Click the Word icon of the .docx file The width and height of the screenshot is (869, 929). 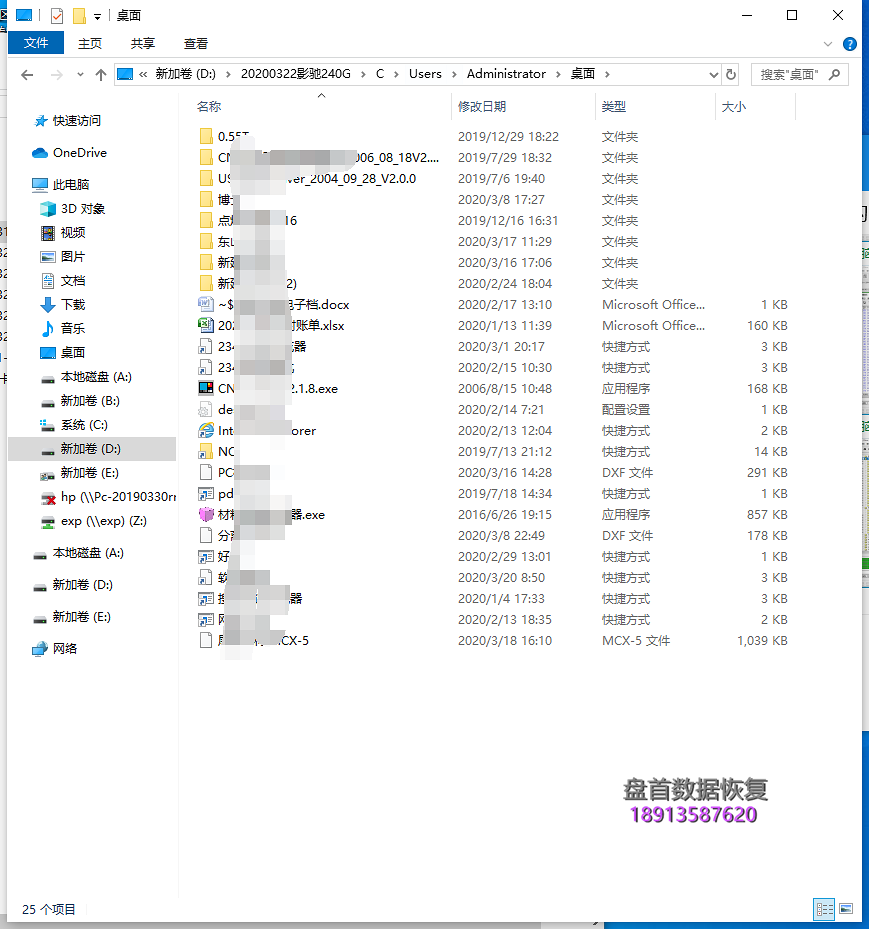pyautogui.click(x=206, y=305)
